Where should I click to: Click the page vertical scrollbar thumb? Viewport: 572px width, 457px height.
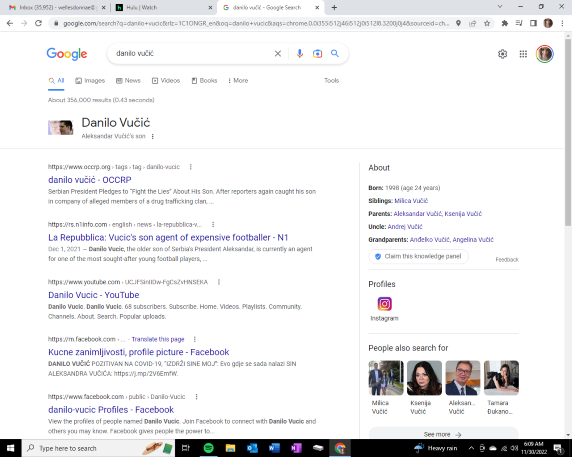click(x=568, y=131)
